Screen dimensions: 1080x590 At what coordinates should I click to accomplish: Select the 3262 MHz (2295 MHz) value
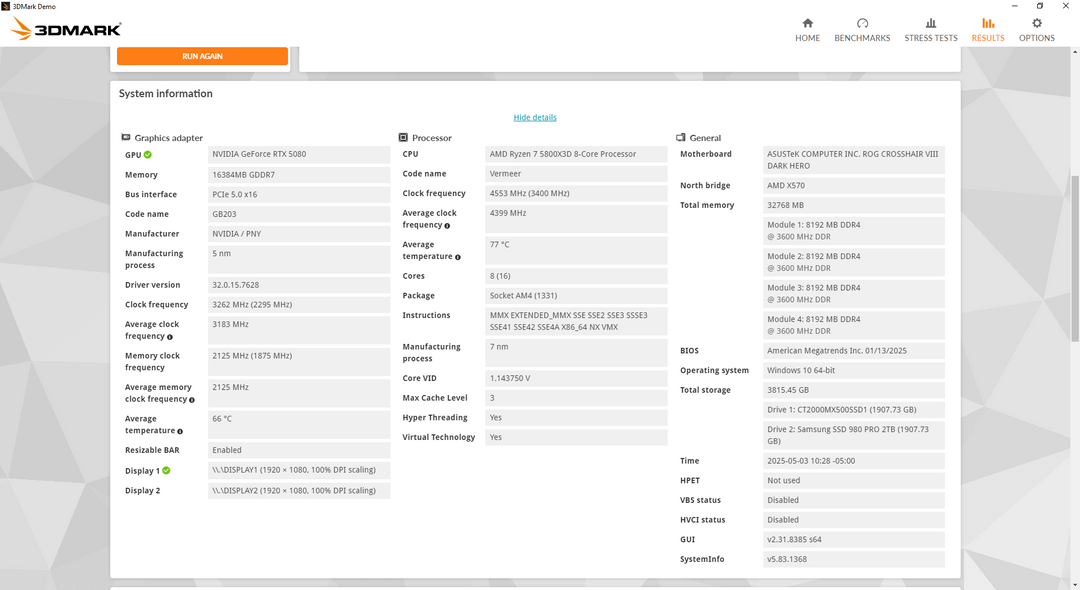point(299,304)
